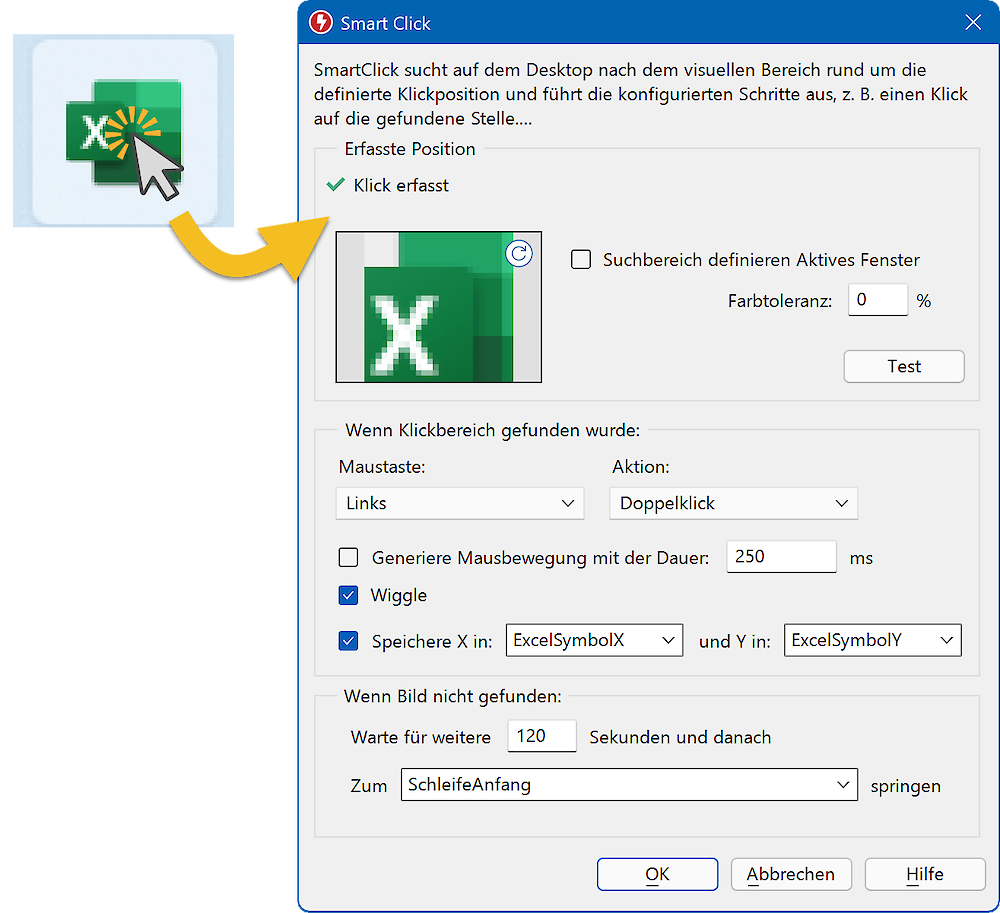Open the Maustaste dropdown showing Links
This screenshot has height=913, width=1000.
coord(460,504)
